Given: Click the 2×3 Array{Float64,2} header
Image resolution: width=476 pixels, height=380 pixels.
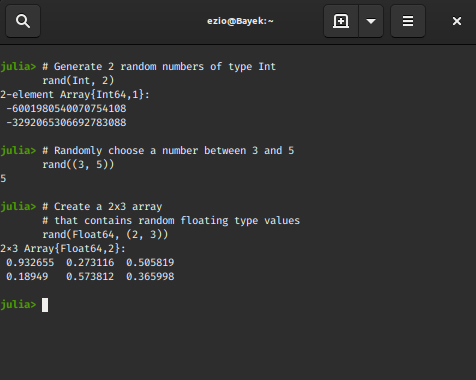Looking at the screenshot, I should [x=63, y=248].
